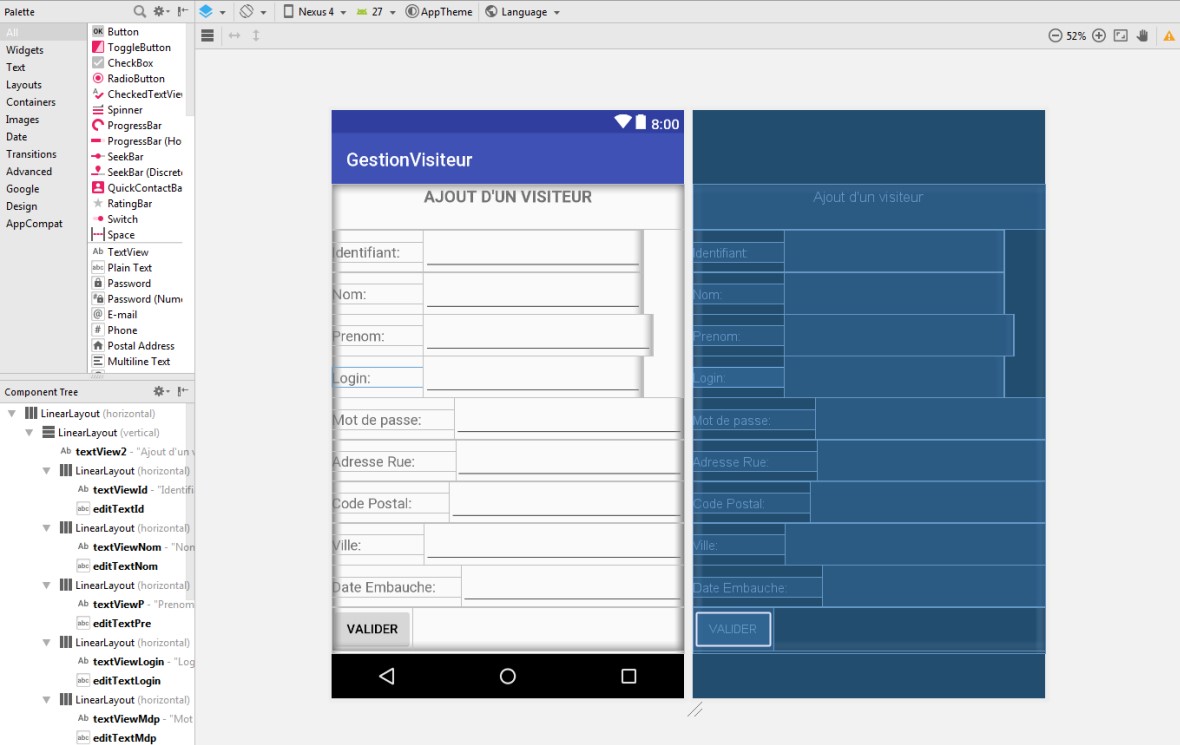This screenshot has width=1180, height=745.
Task: Collapse the root LinearLayout (horizontal) node
Action: [x=12, y=414]
